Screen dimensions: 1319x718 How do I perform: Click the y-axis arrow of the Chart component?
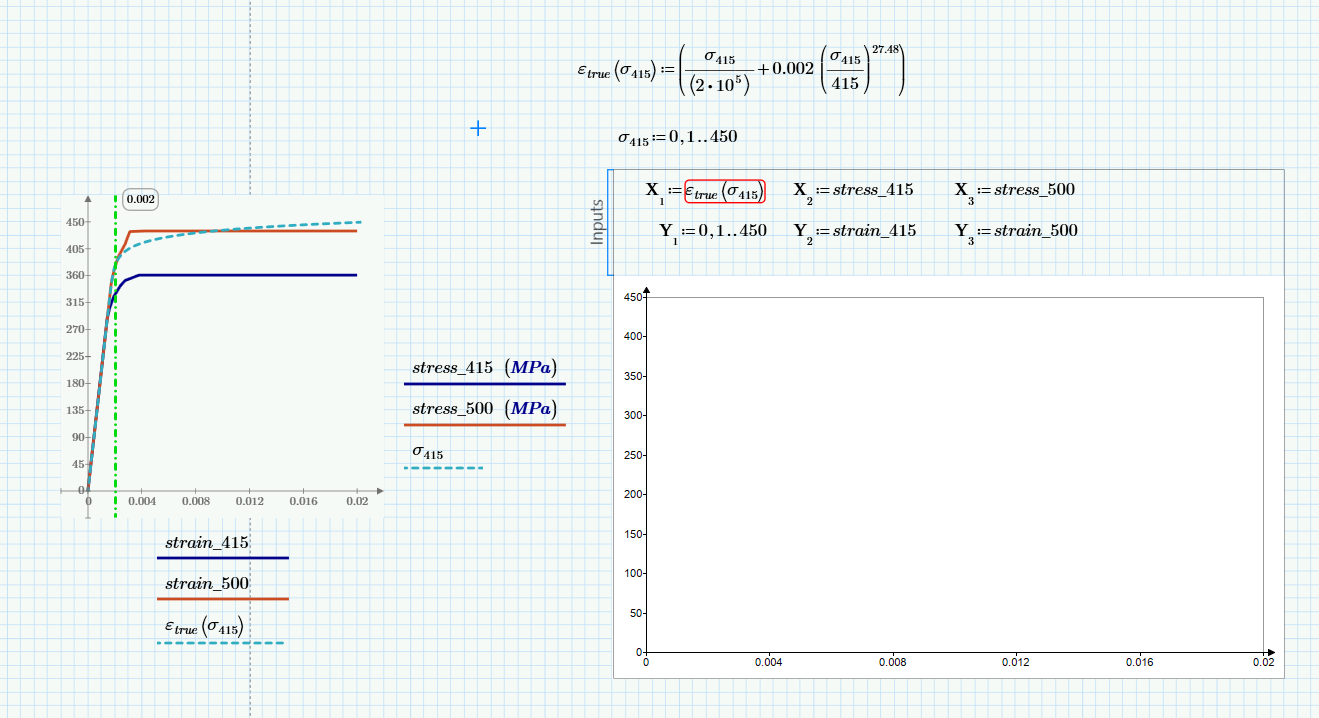(x=648, y=292)
